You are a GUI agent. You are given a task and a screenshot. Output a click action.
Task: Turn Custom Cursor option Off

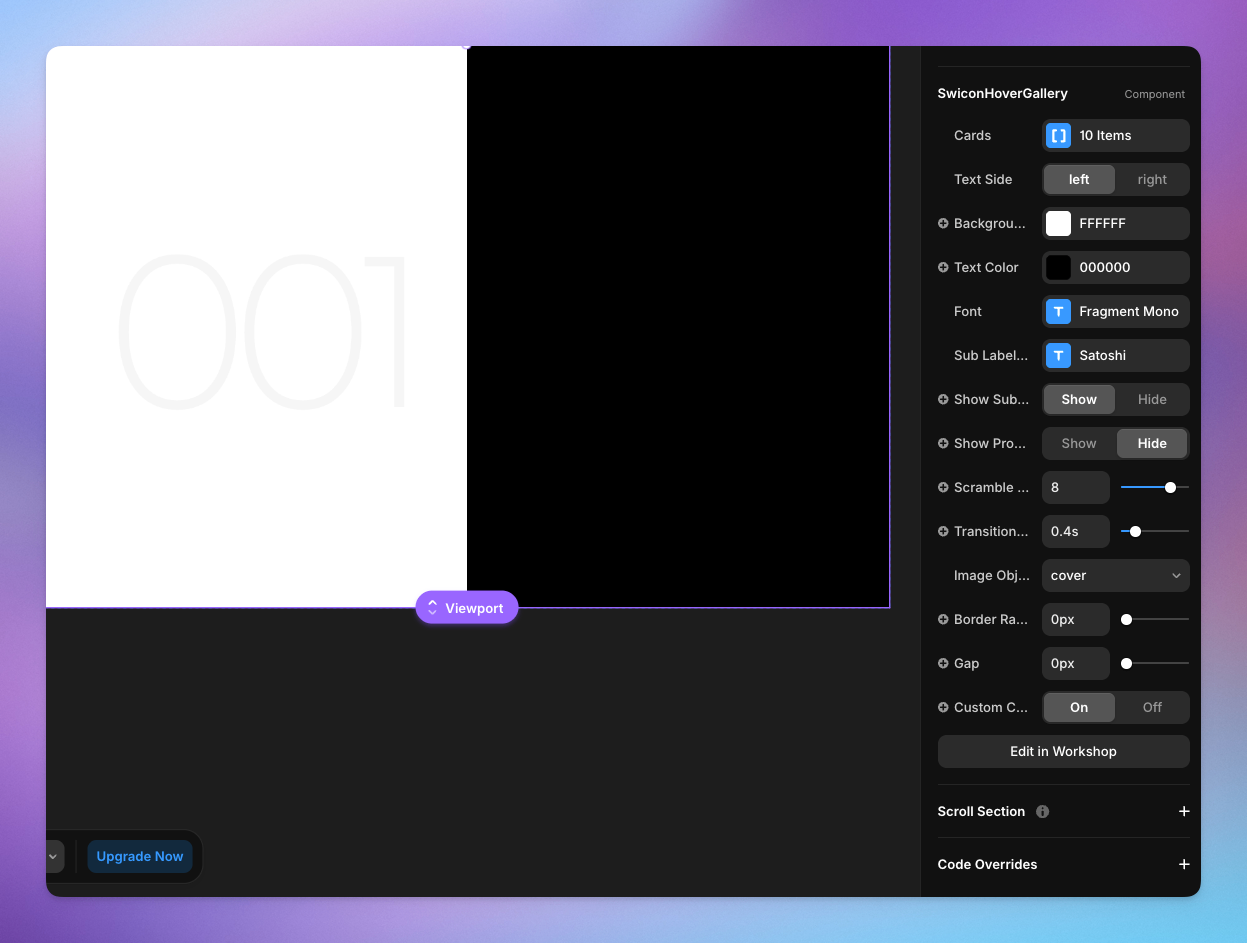pyautogui.click(x=1152, y=708)
